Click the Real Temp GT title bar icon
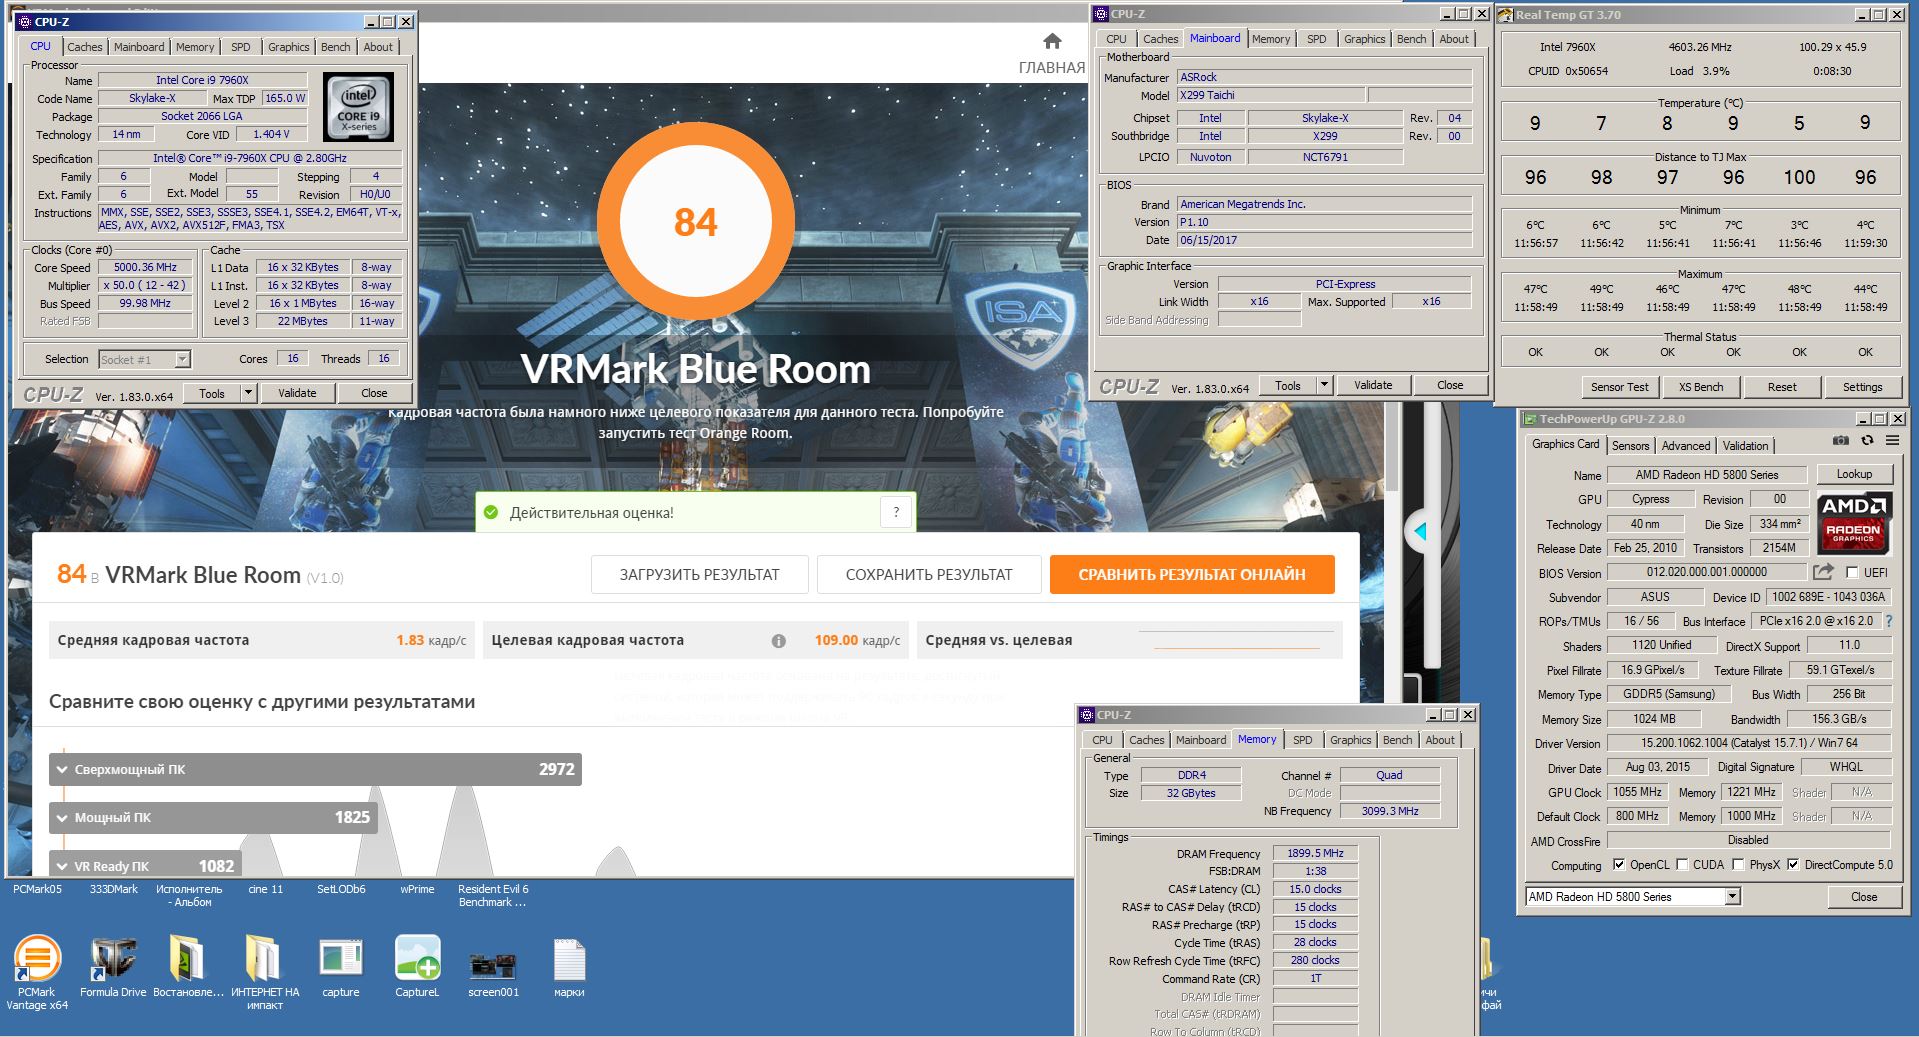This screenshot has width=1919, height=1037. point(1505,15)
